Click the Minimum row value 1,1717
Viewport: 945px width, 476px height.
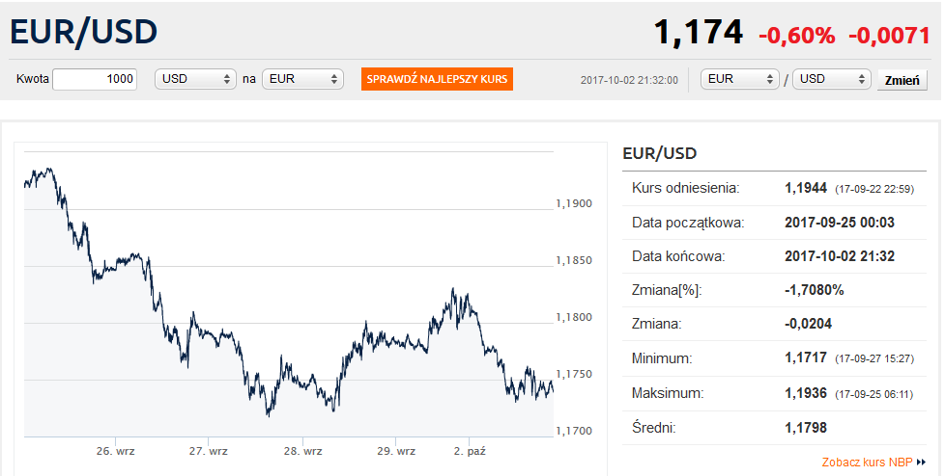pyautogui.click(x=806, y=358)
